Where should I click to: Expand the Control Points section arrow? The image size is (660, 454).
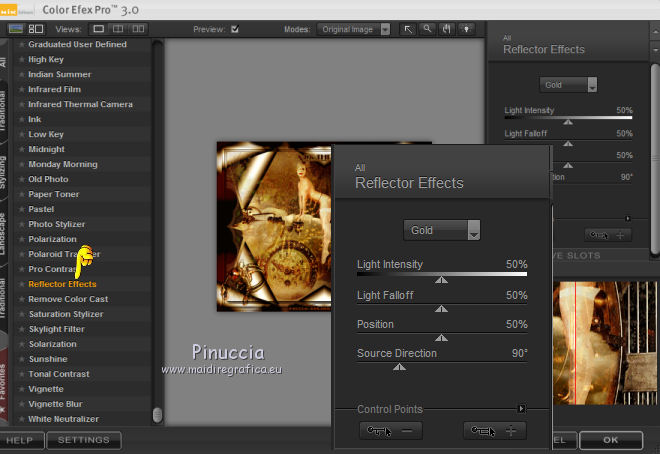521,409
